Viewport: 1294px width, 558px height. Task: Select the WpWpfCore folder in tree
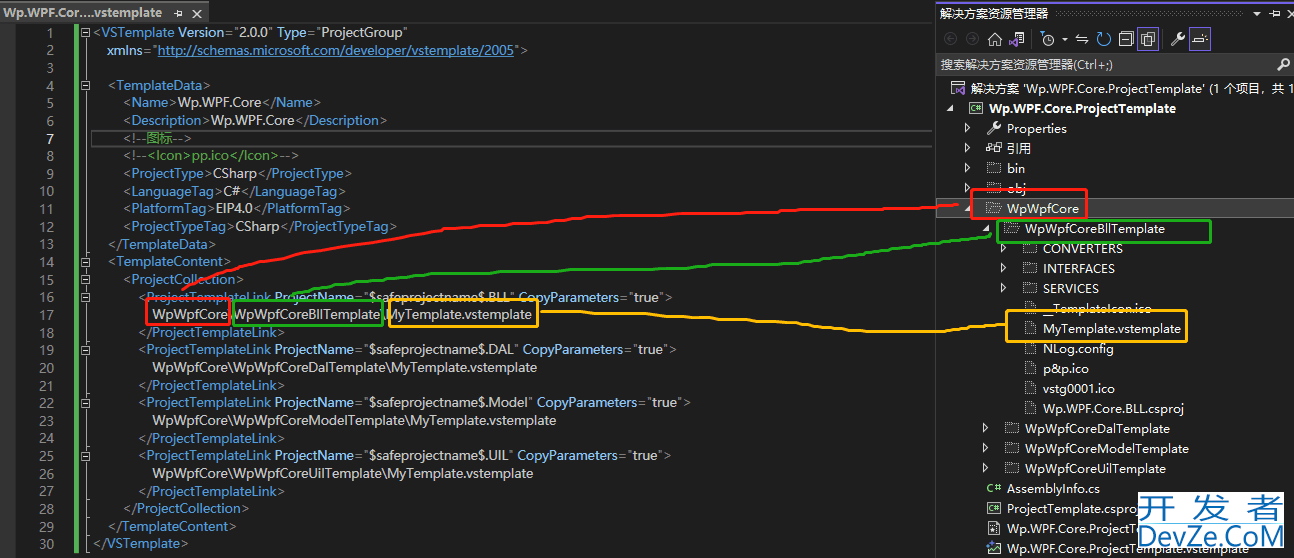tap(1032, 208)
